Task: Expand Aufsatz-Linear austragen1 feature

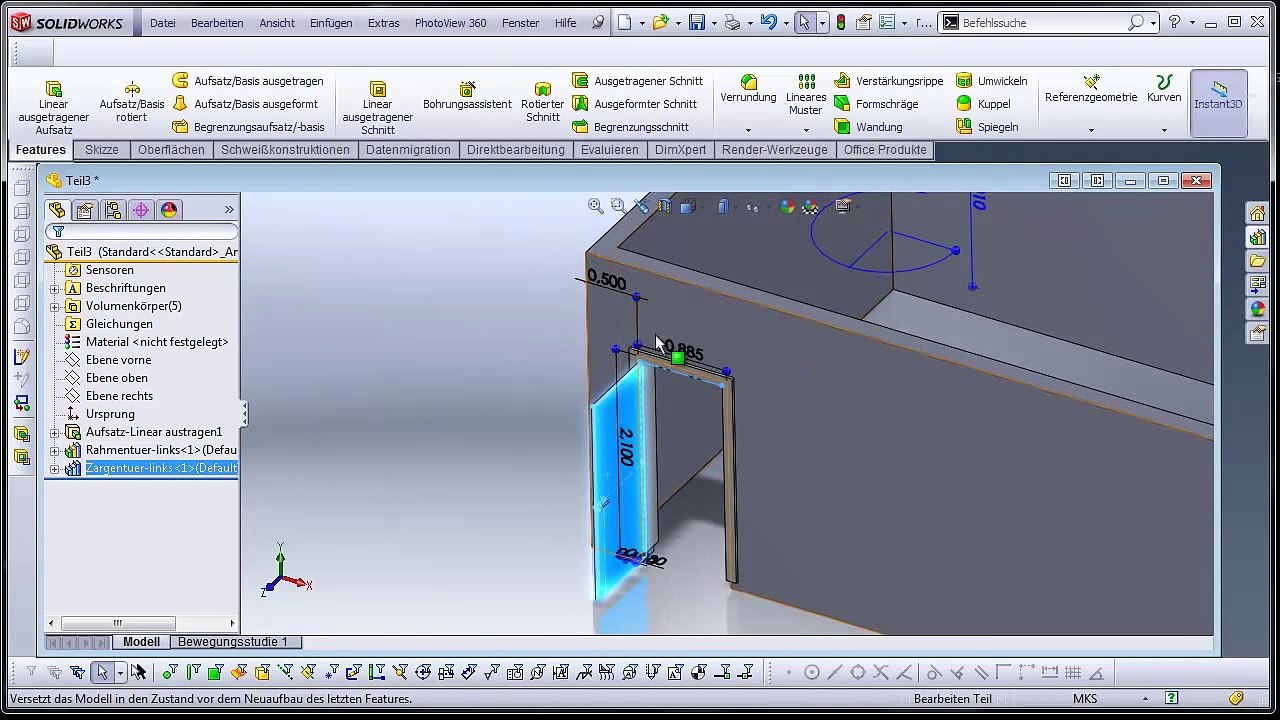Action: point(55,432)
